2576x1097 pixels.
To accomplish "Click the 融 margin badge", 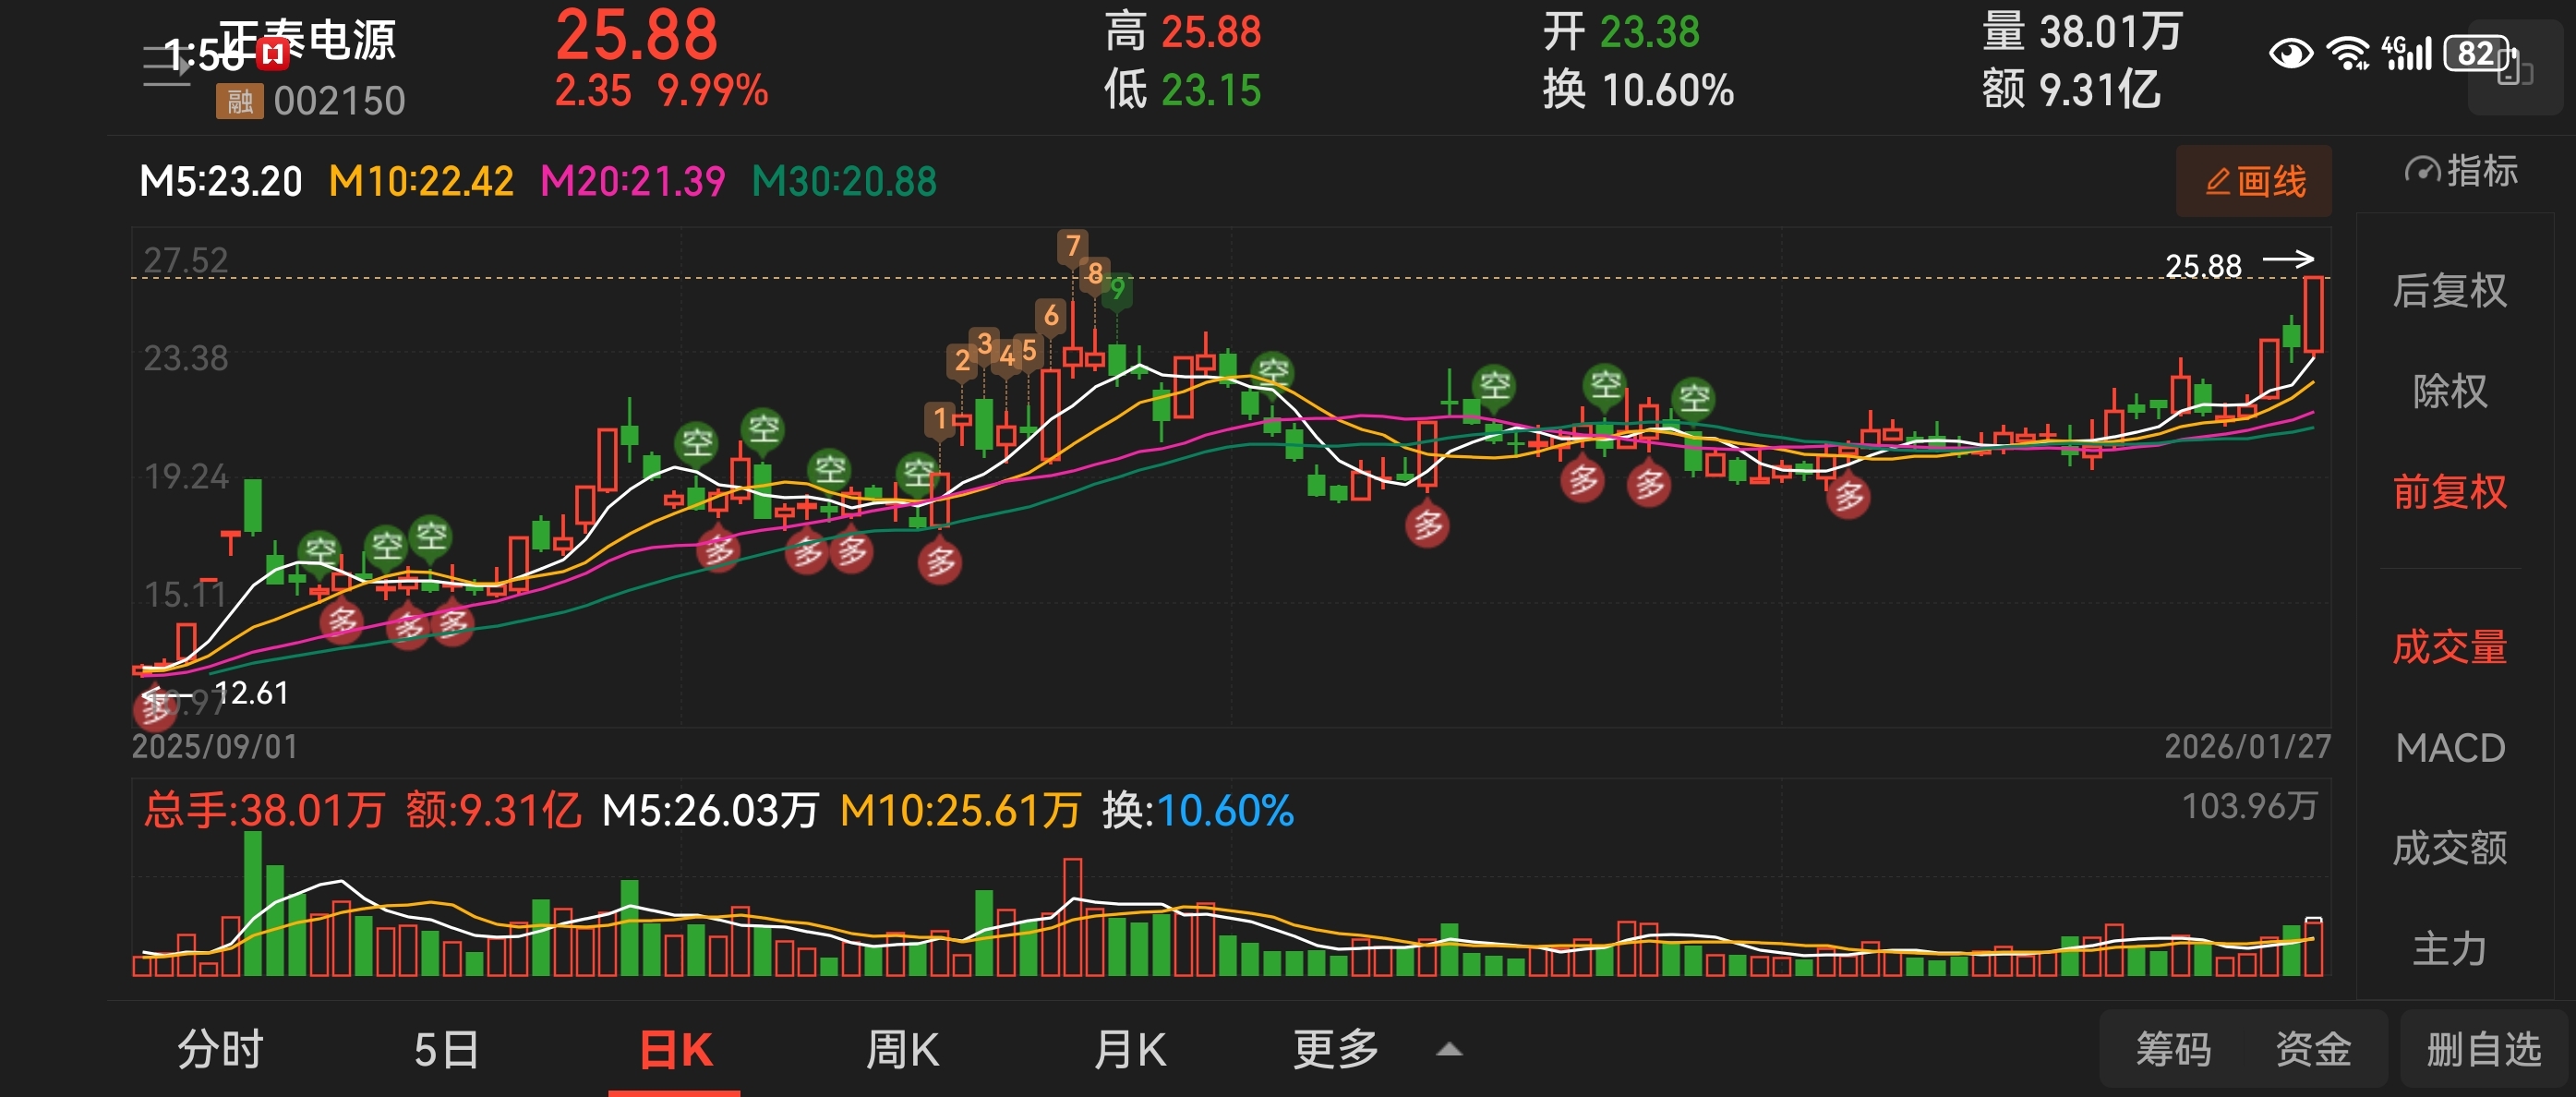I will (239, 101).
